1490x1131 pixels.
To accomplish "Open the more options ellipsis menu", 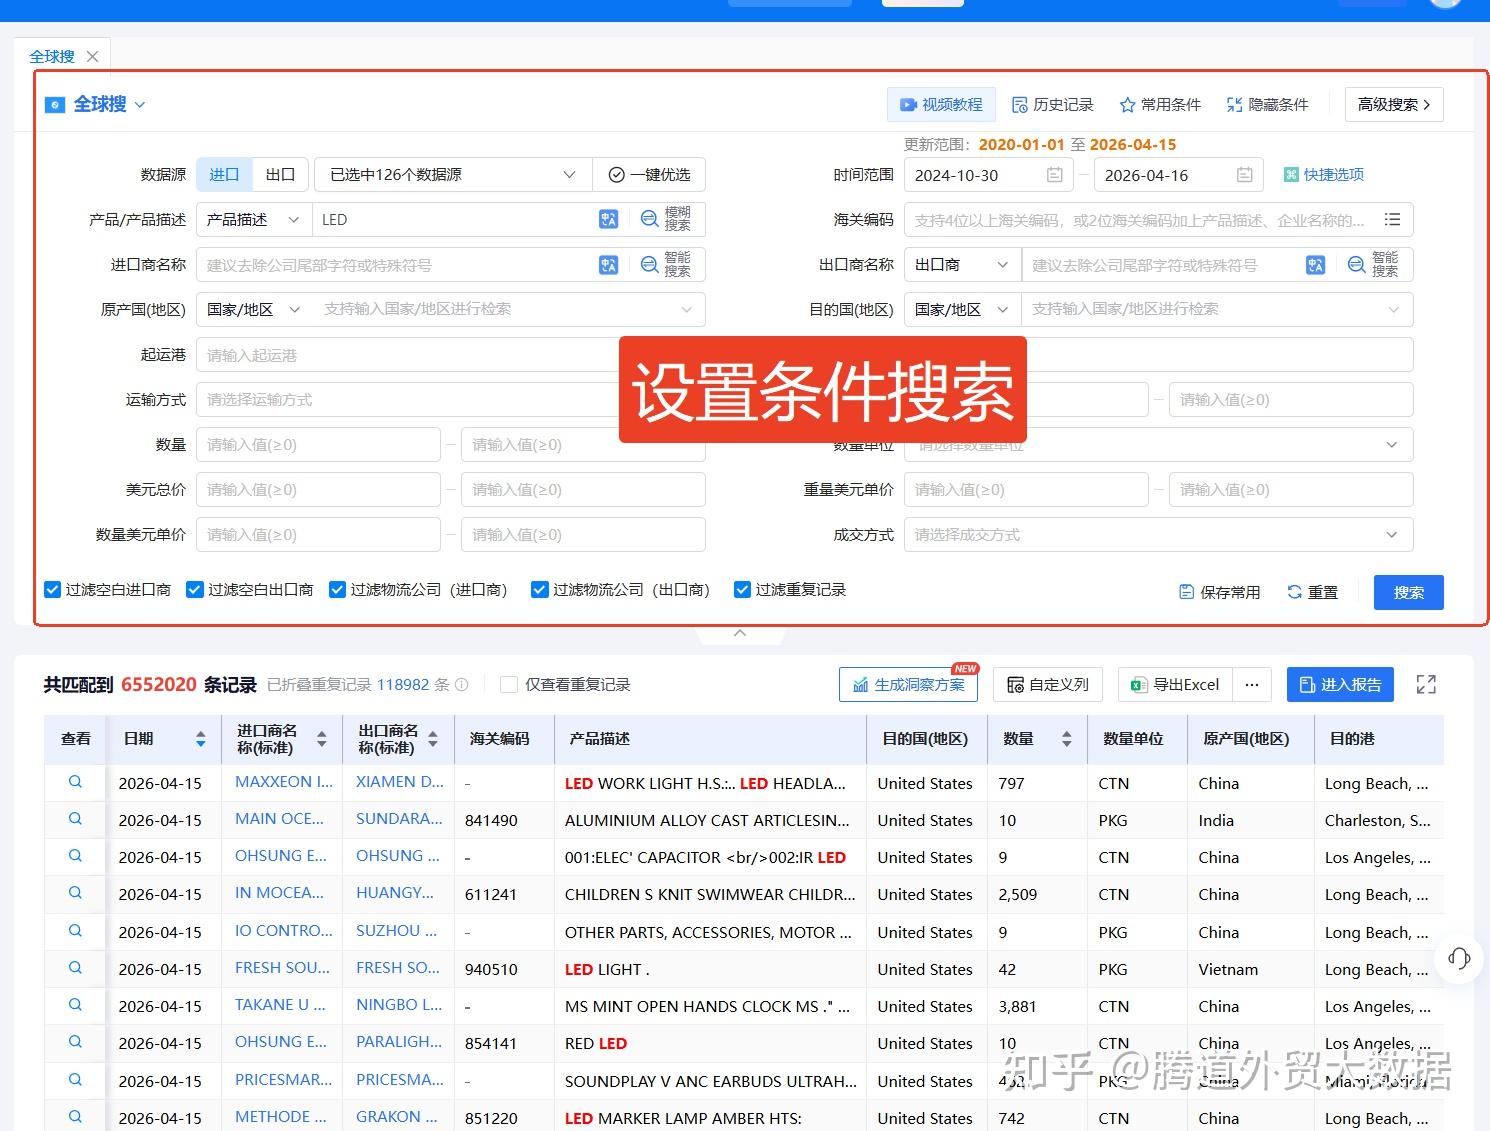I will [1252, 685].
